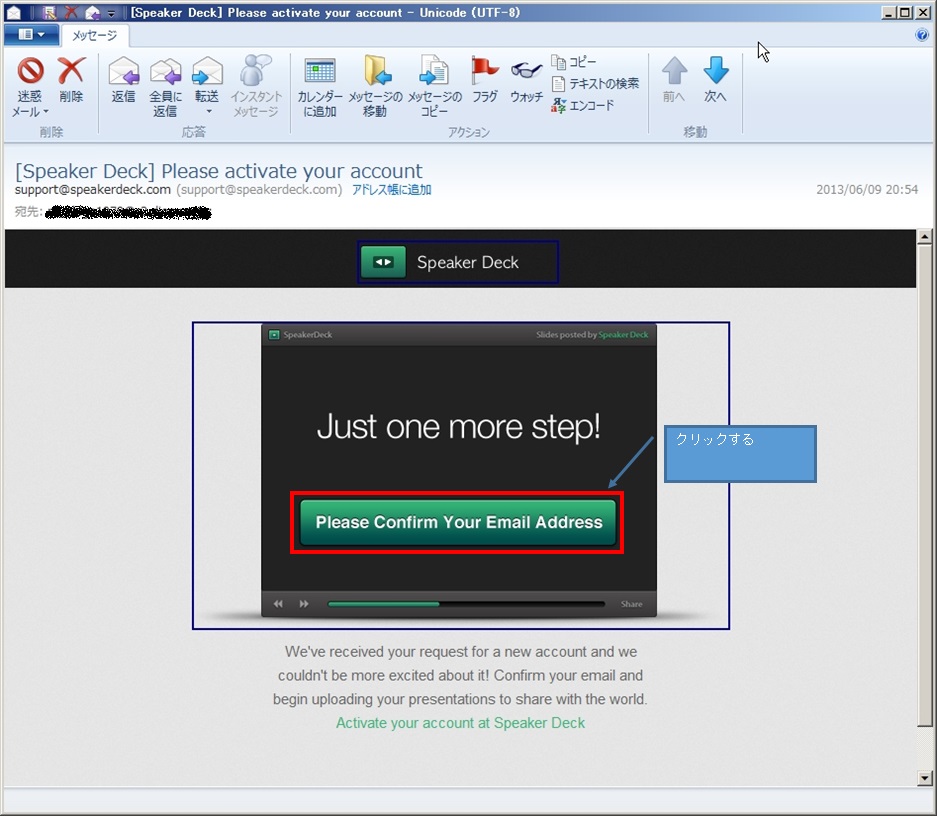Click the reply envelope in quick access toolbar
This screenshot has height=816, width=937.
pos(92,13)
